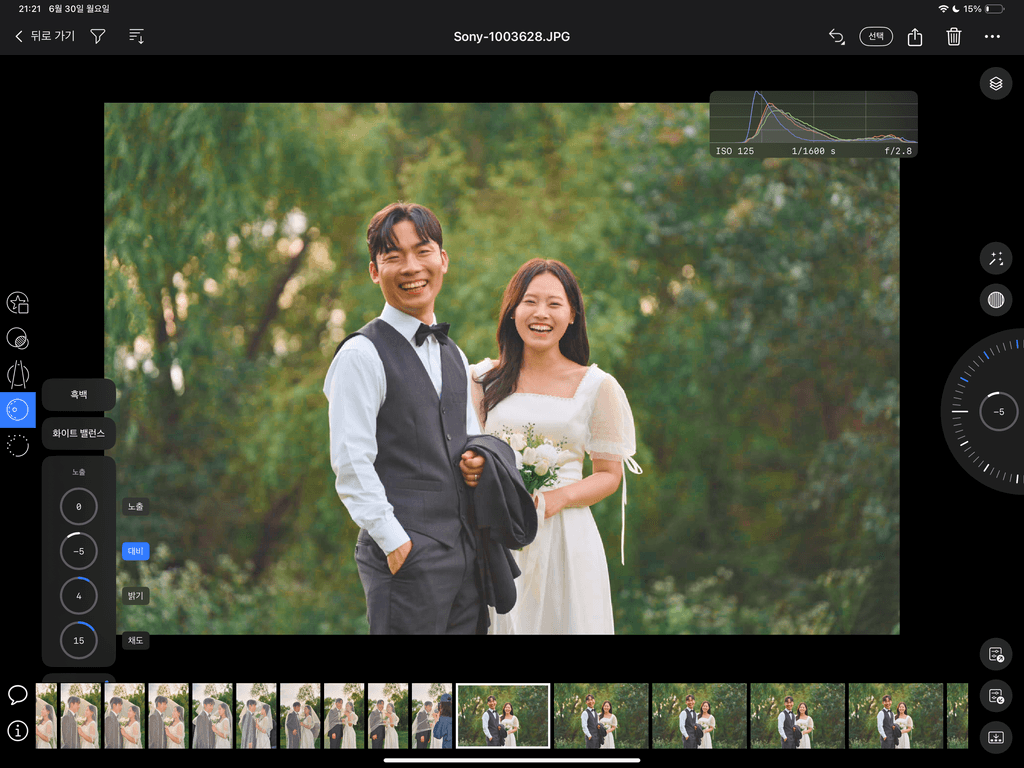Select the dotted-circle repair tool

18,445
